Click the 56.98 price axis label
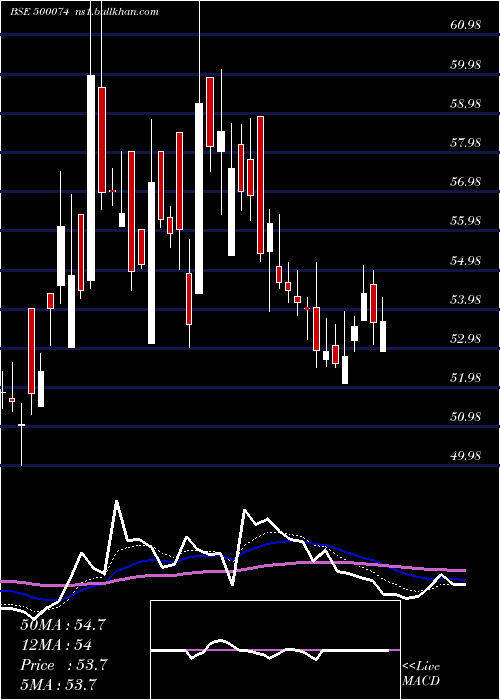500x700 pixels. point(466,182)
